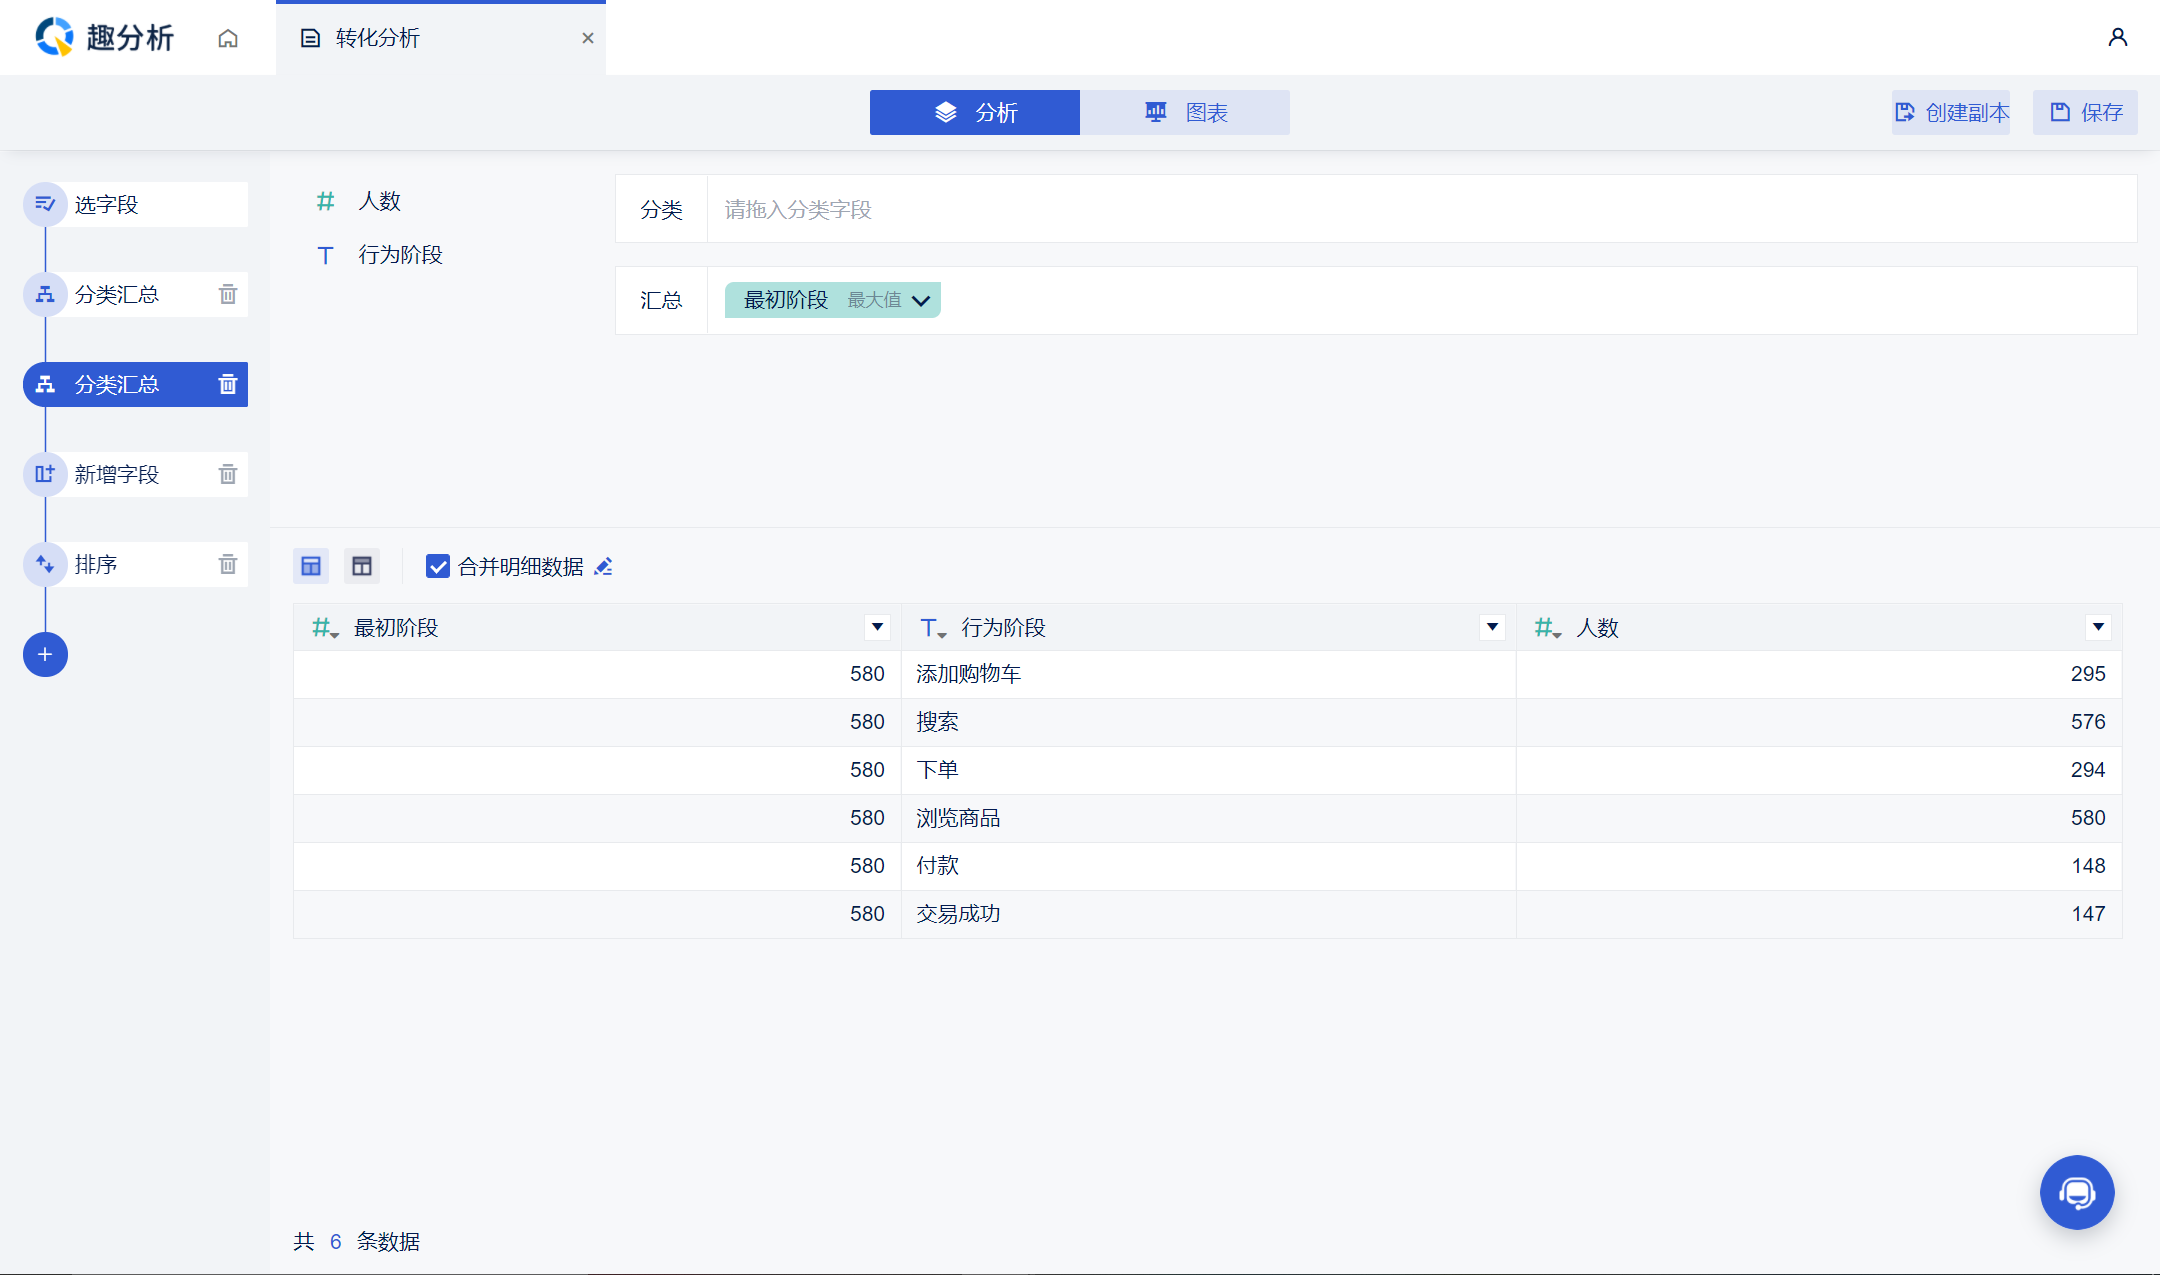Delete the 排序 step via trash icon

pyautogui.click(x=228, y=564)
